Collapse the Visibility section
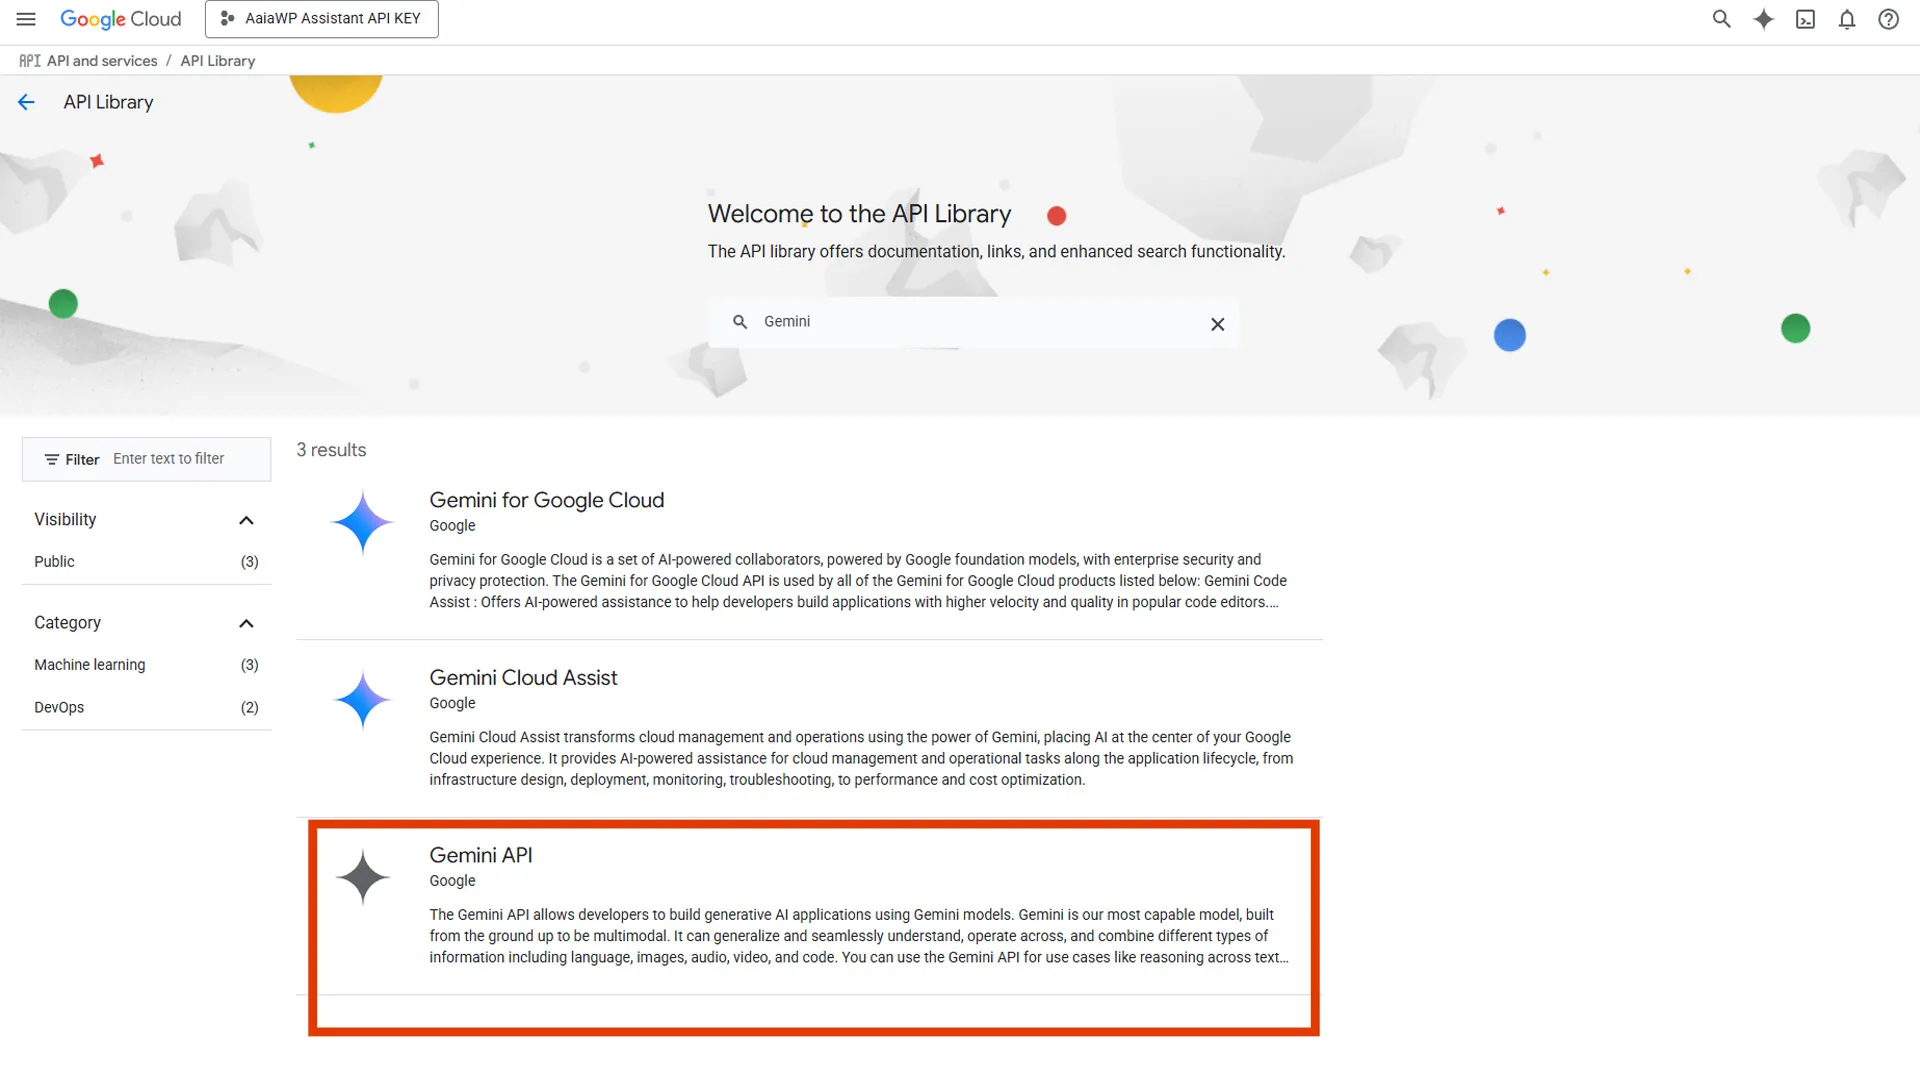This screenshot has height=1080, width=1920. point(246,520)
